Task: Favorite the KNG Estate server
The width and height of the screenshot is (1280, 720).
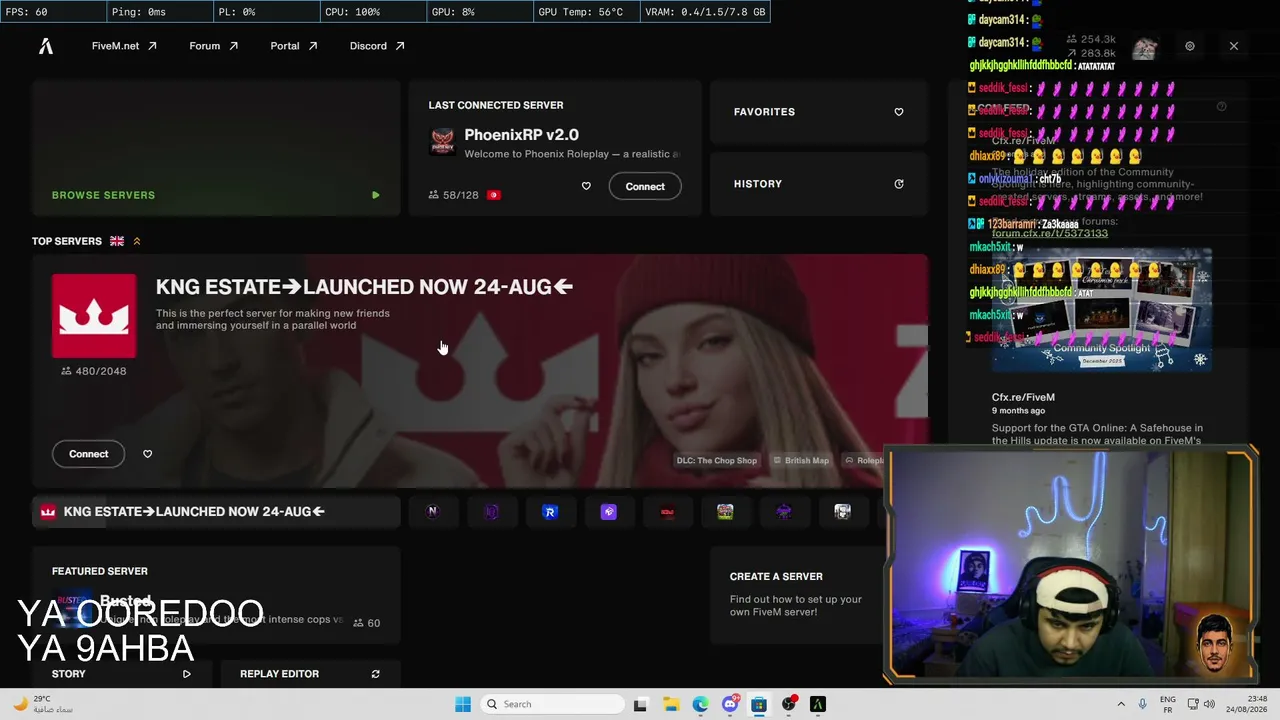Action: (x=148, y=454)
